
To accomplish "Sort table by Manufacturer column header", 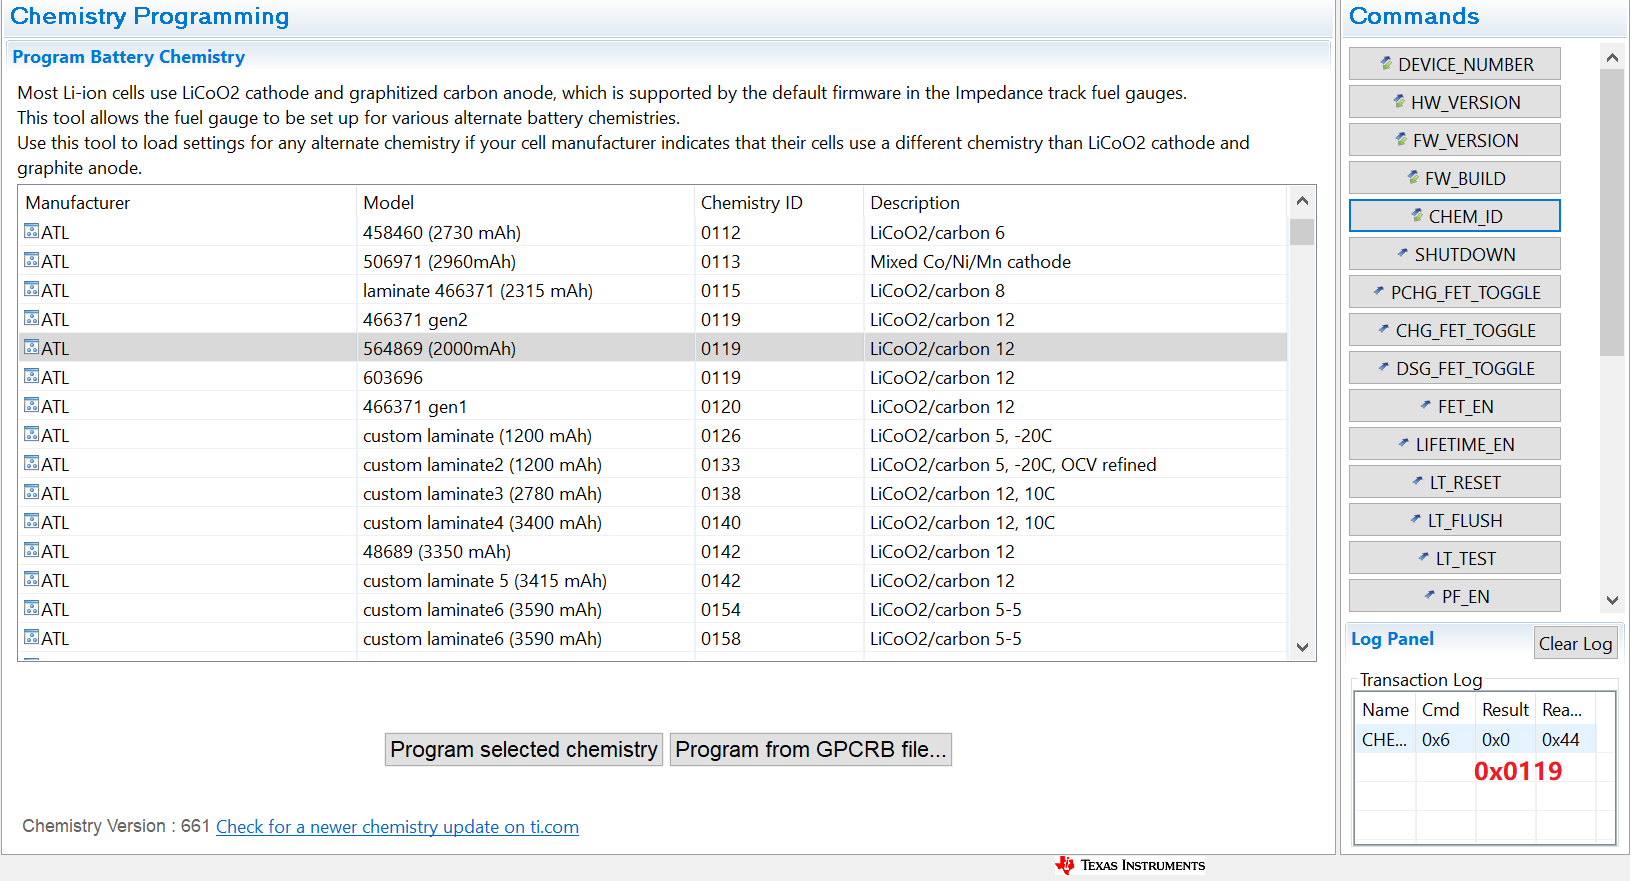I will 78,203.
